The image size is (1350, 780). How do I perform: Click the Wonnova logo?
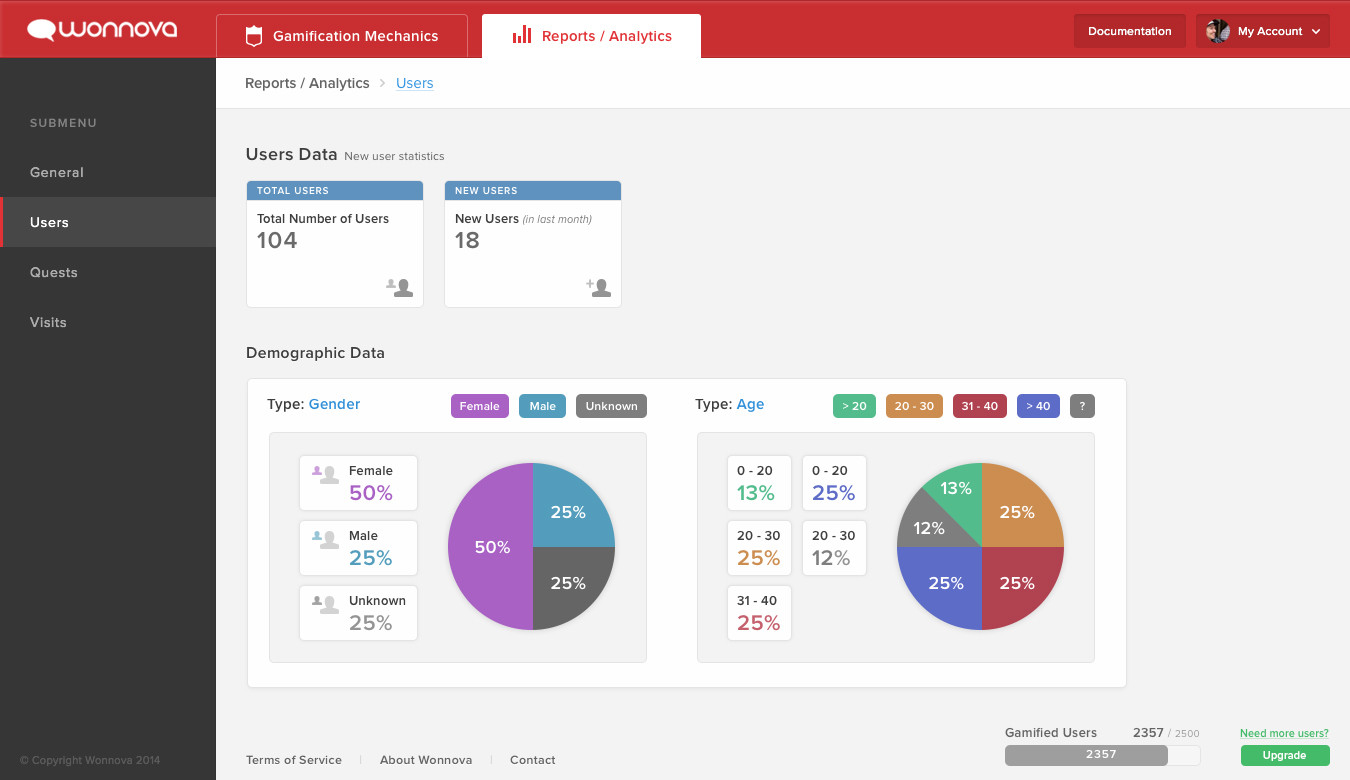[102, 30]
